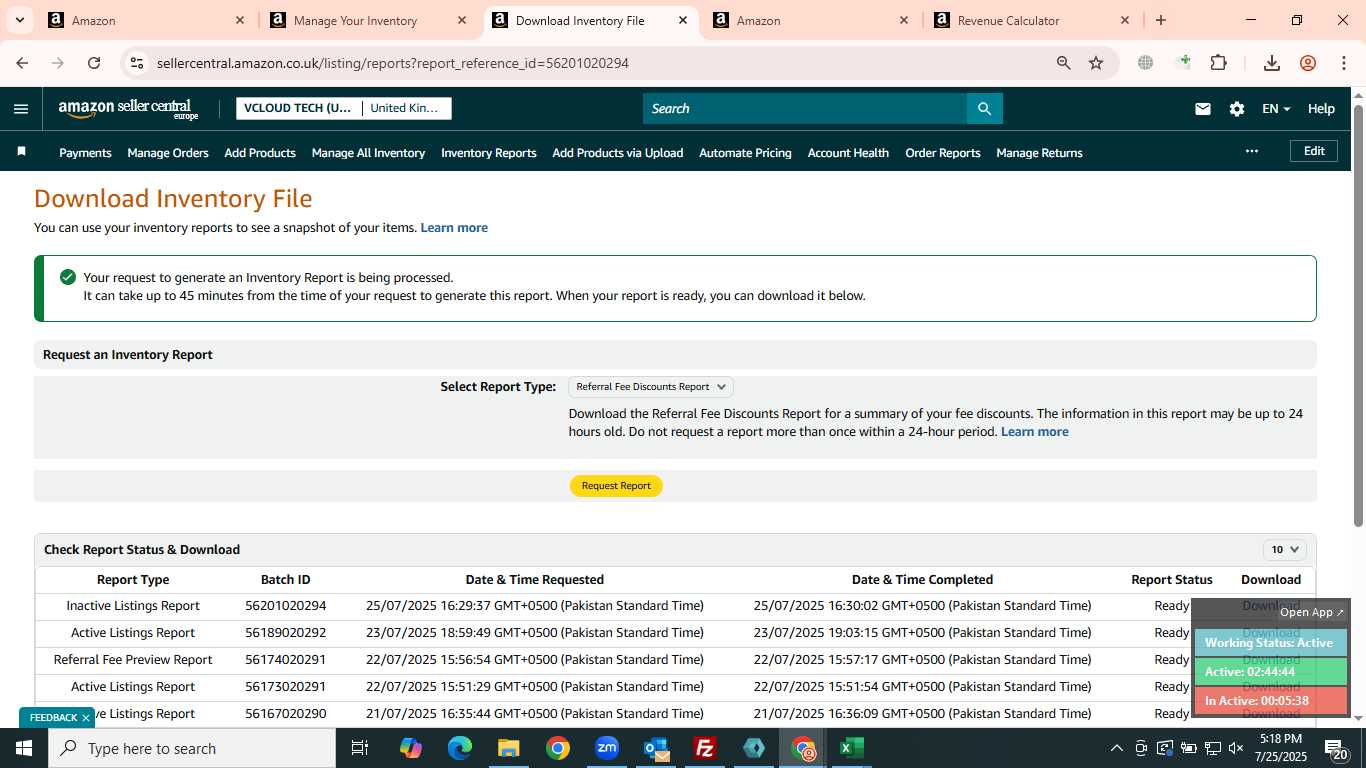This screenshot has width=1366, height=768.
Task: Close the FEEDBACK tab with X
Action: pos(86,718)
